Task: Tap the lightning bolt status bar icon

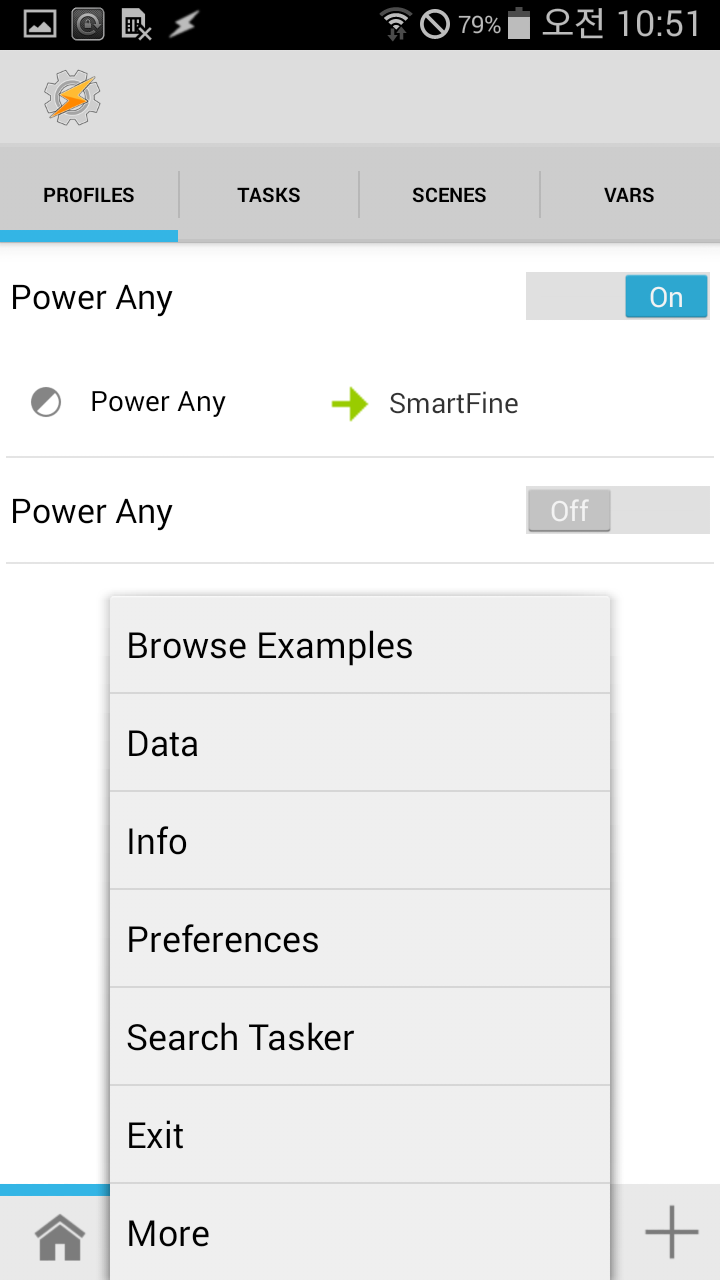Action: 183,24
